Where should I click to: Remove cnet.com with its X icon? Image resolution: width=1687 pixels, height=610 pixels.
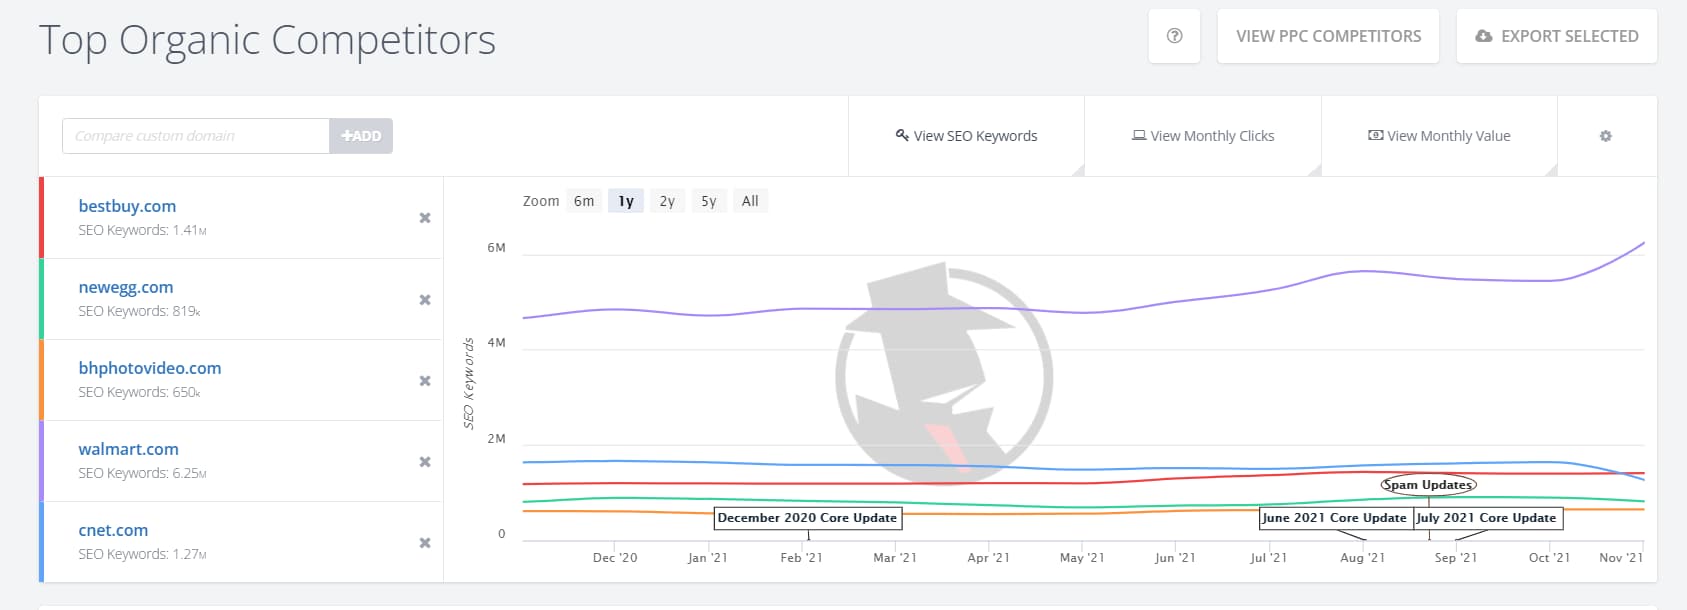[425, 543]
